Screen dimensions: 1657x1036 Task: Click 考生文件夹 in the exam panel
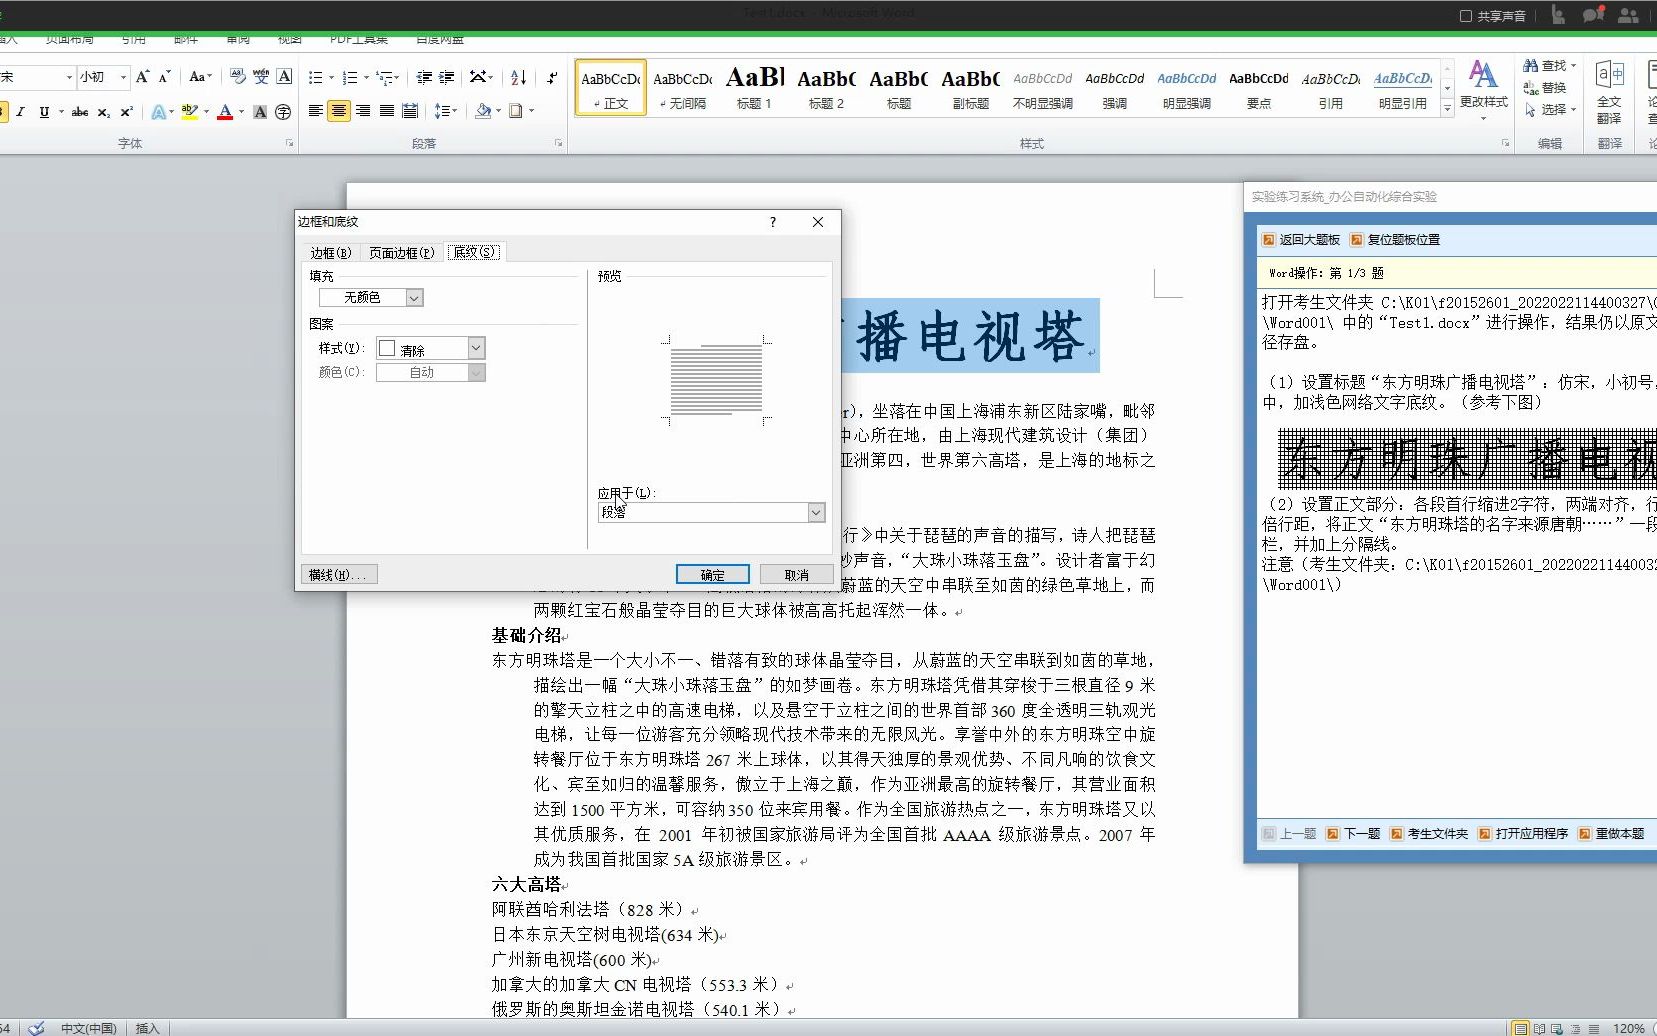click(x=1429, y=833)
